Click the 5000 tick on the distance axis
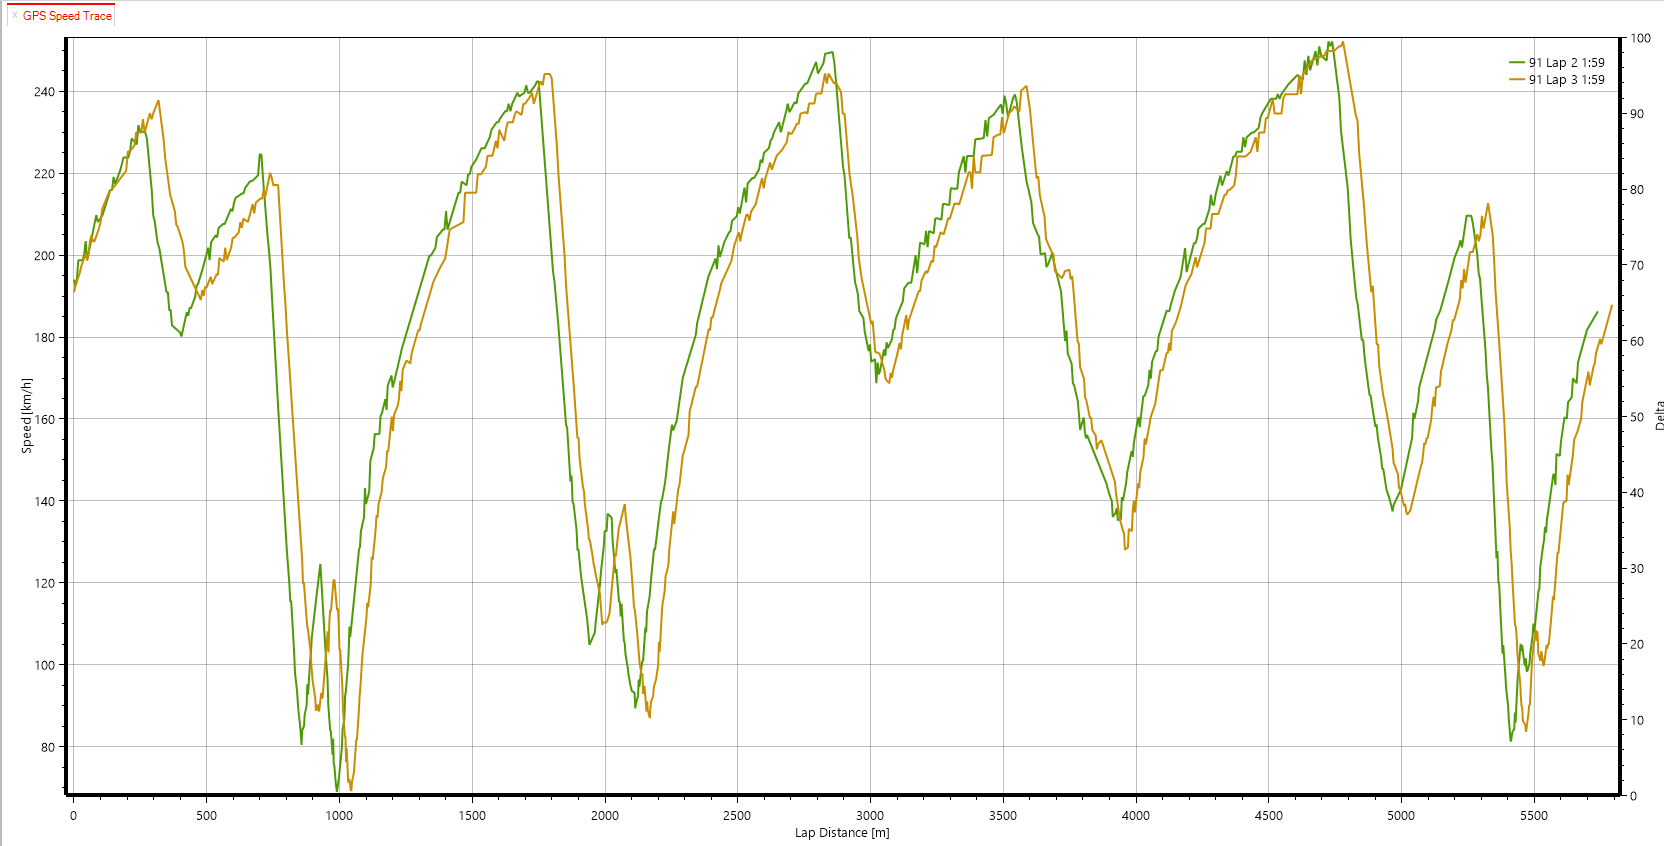 tap(1401, 816)
